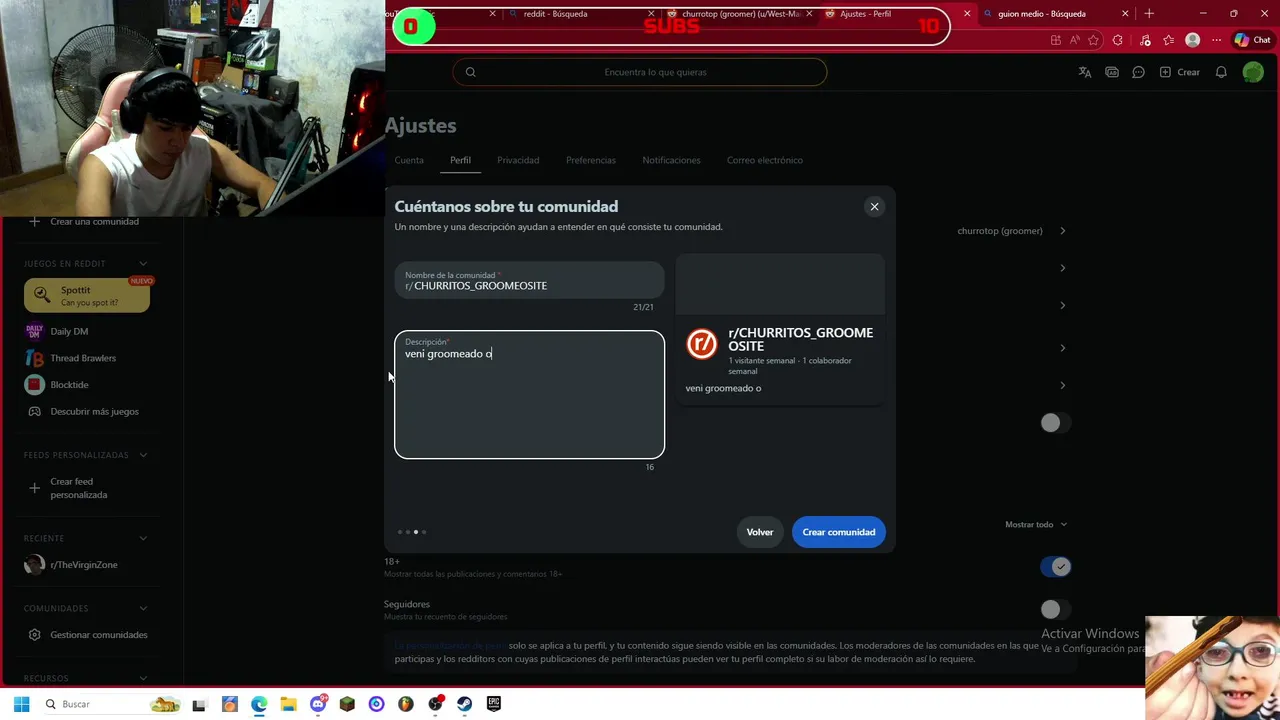The image size is (1280, 720).
Task: Click the Volver button
Action: [760, 532]
